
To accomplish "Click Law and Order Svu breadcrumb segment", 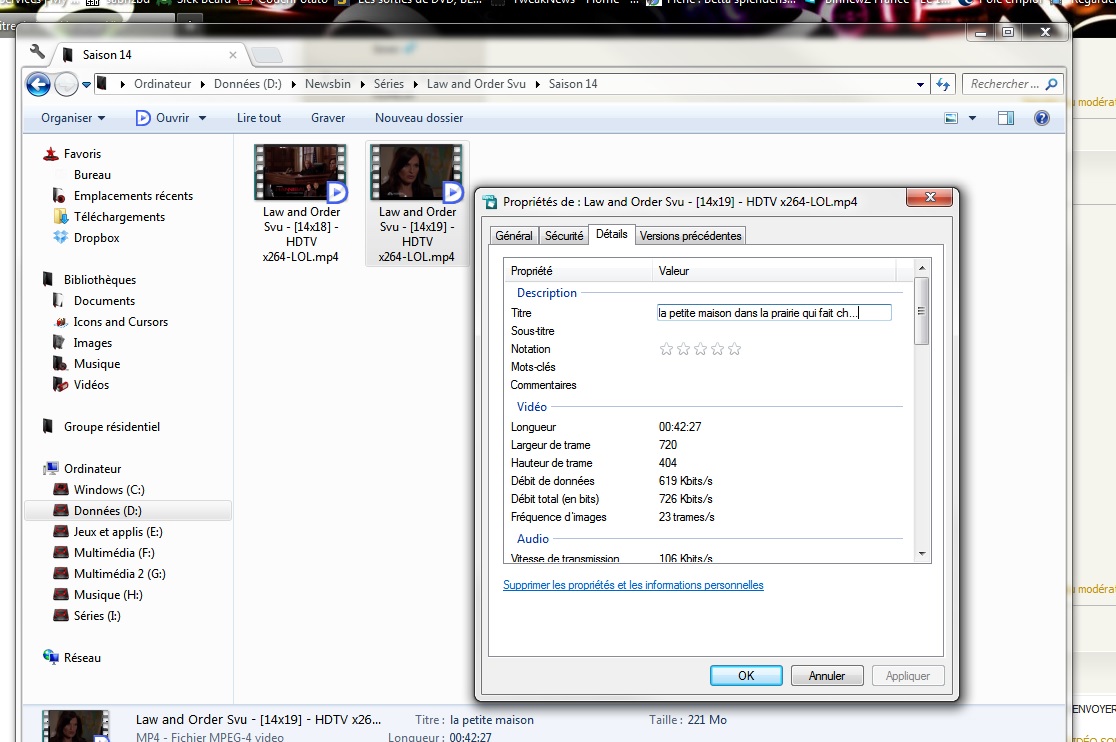I will [x=476, y=84].
